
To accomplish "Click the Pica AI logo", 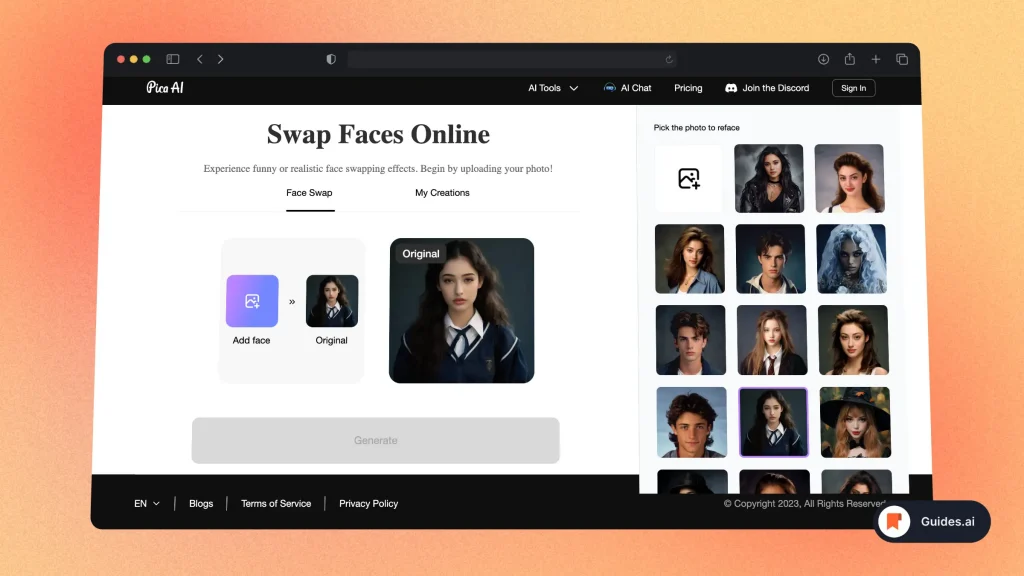I will (x=165, y=88).
